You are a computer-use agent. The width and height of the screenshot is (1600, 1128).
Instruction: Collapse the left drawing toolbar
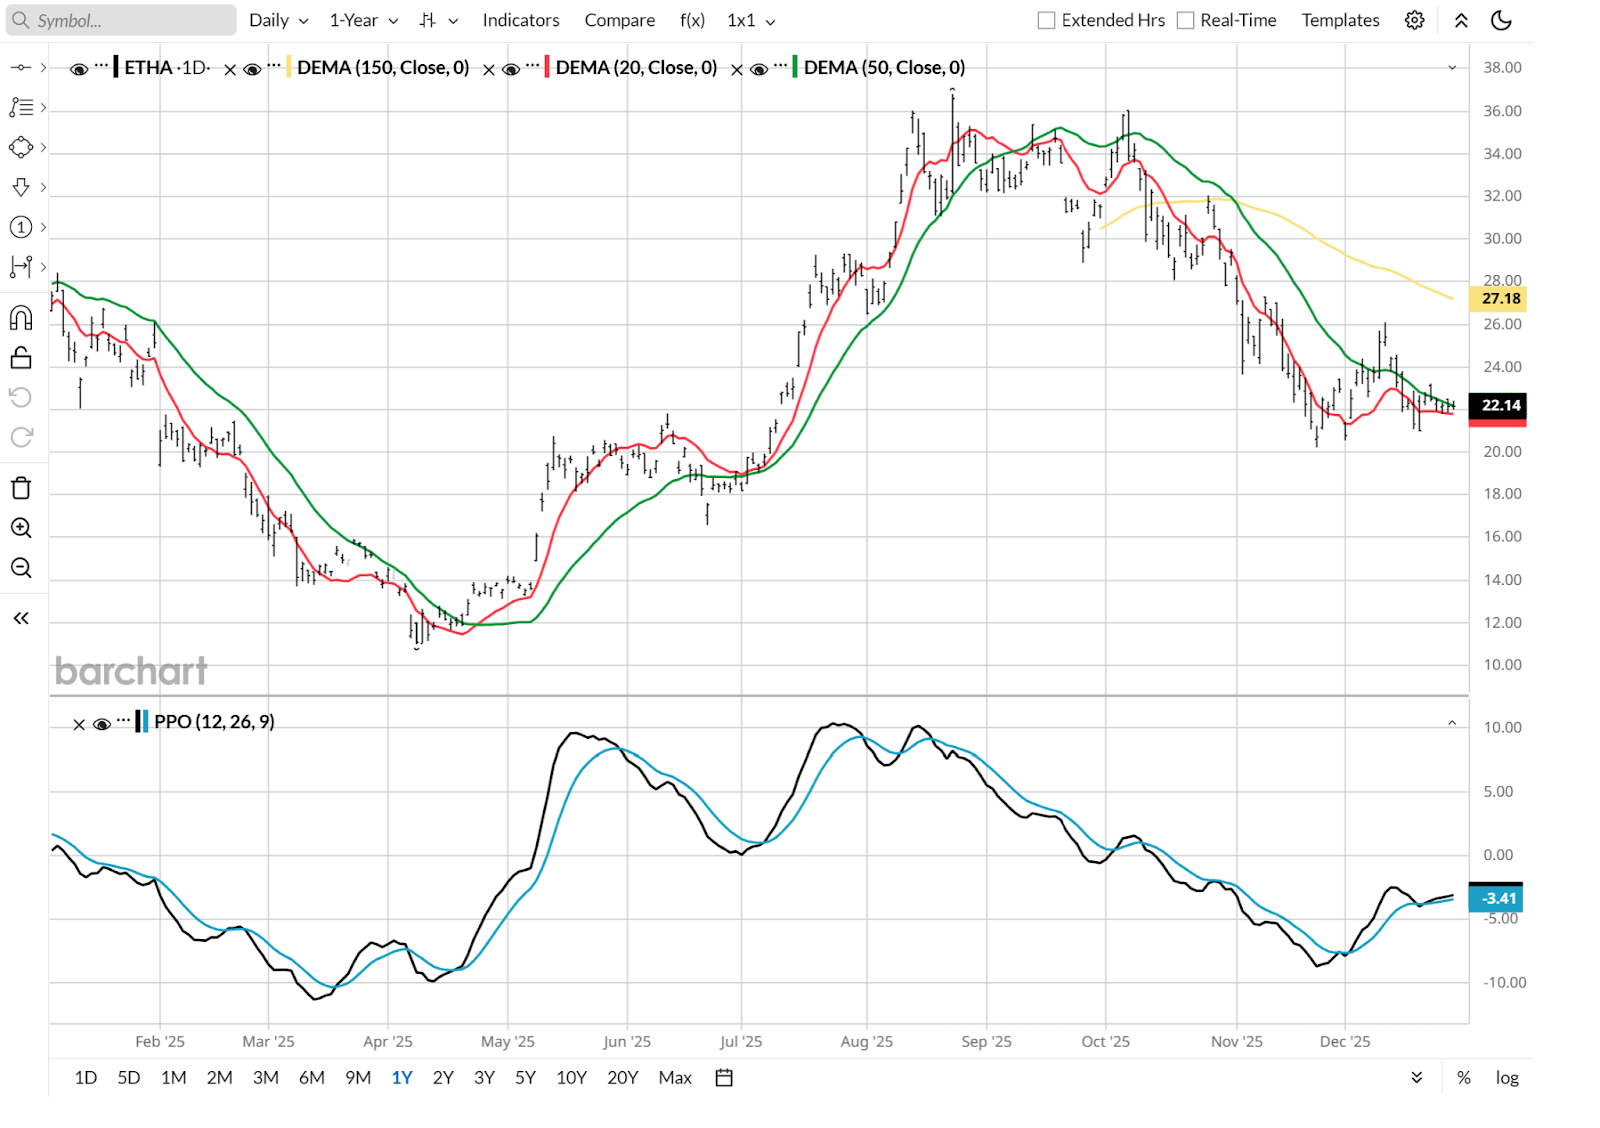coord(21,618)
